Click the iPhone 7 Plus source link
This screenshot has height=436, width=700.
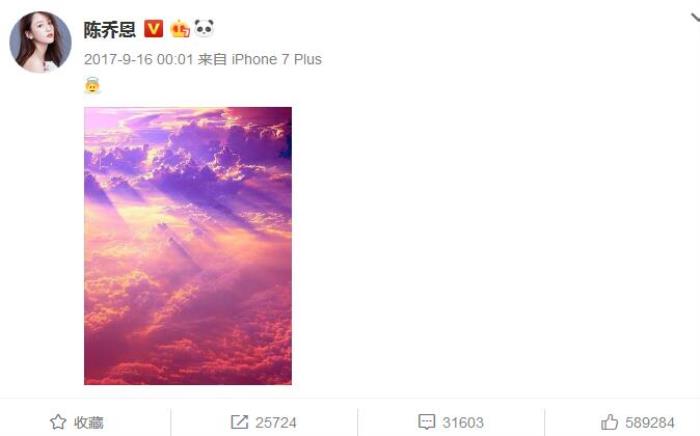[x=276, y=59]
